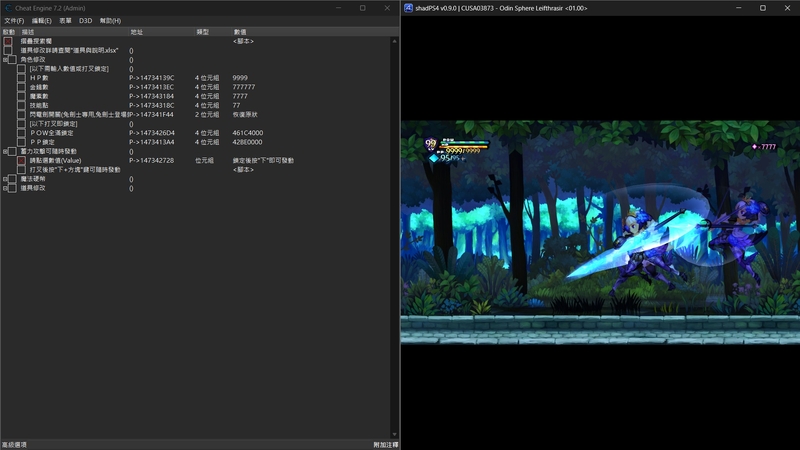Click the value 77 in the address list
800x450 pixels.
point(236,106)
